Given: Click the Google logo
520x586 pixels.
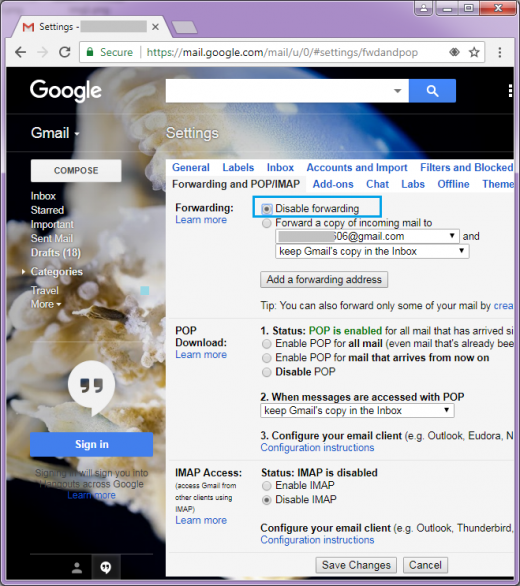Looking at the screenshot, I should (x=66, y=90).
